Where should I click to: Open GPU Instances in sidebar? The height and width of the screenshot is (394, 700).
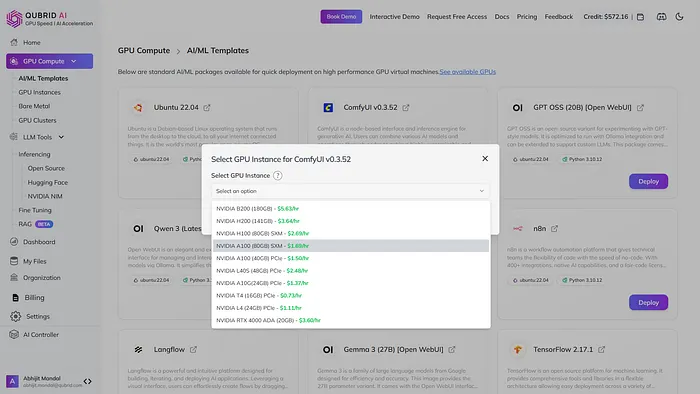(39, 92)
